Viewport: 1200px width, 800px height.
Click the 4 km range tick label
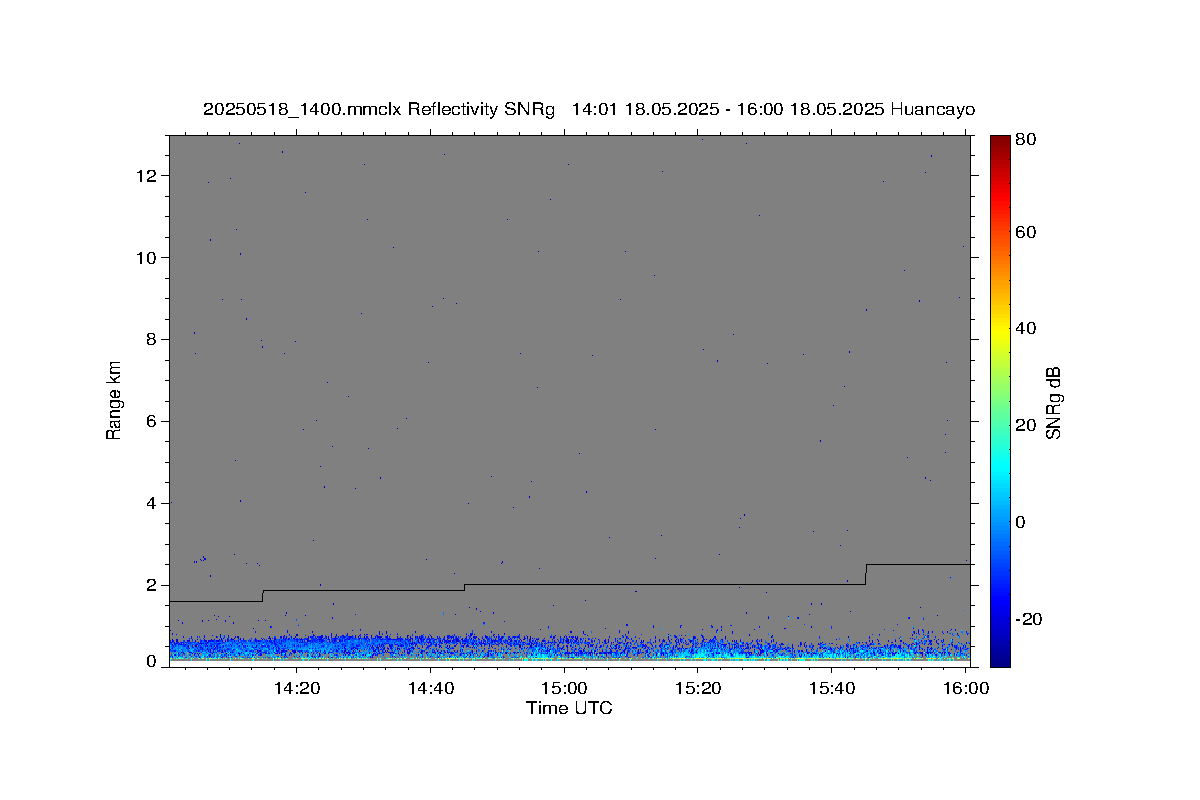[x=152, y=504]
